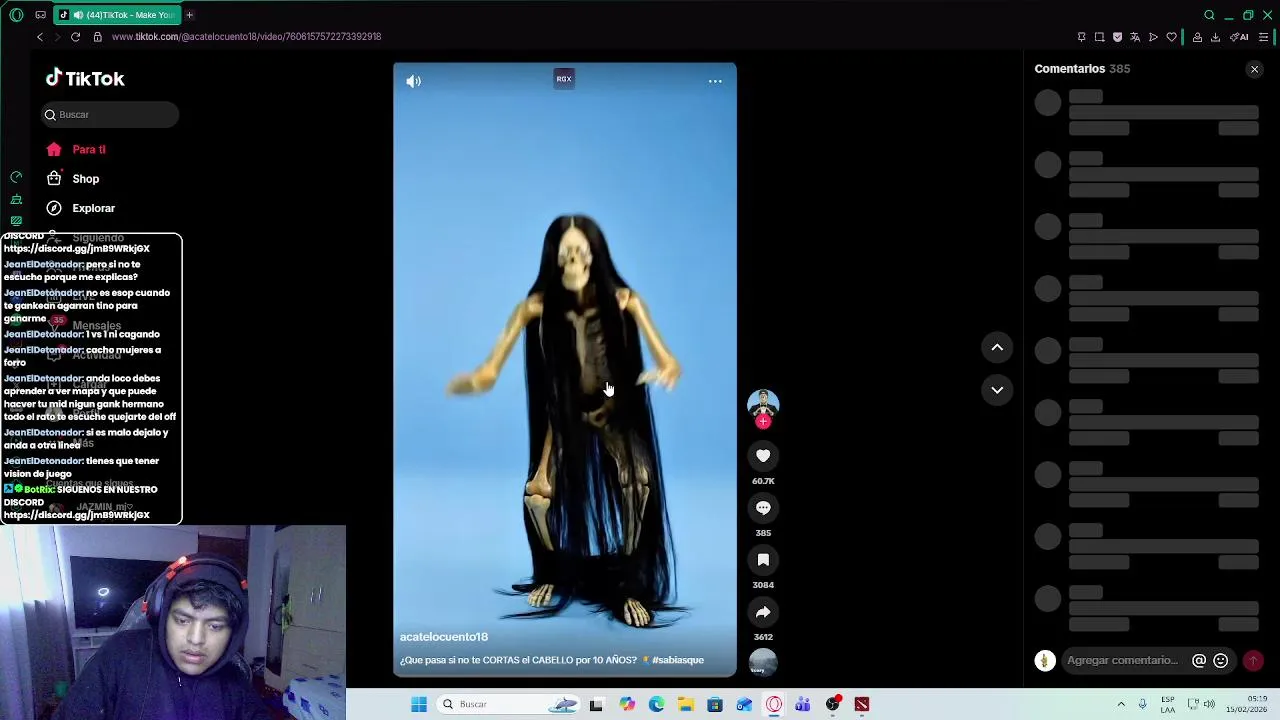Screen dimensions: 1280x720
Task: Open the acatelocuento18 username link
Action: coord(444,637)
